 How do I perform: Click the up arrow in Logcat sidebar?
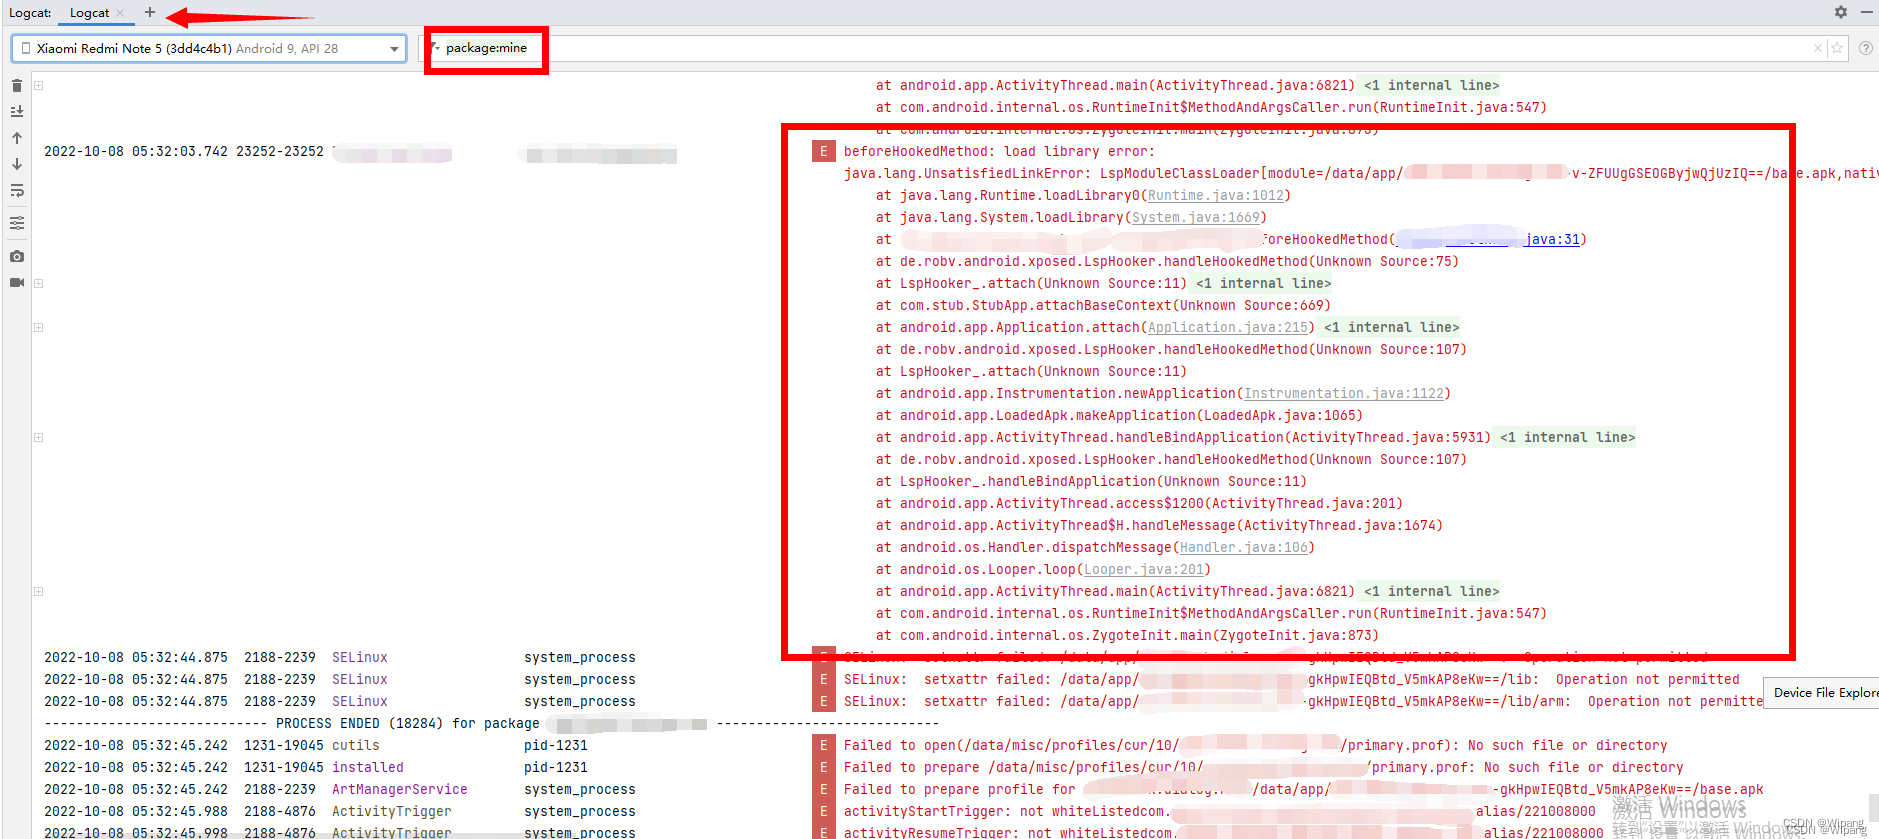click(17, 138)
